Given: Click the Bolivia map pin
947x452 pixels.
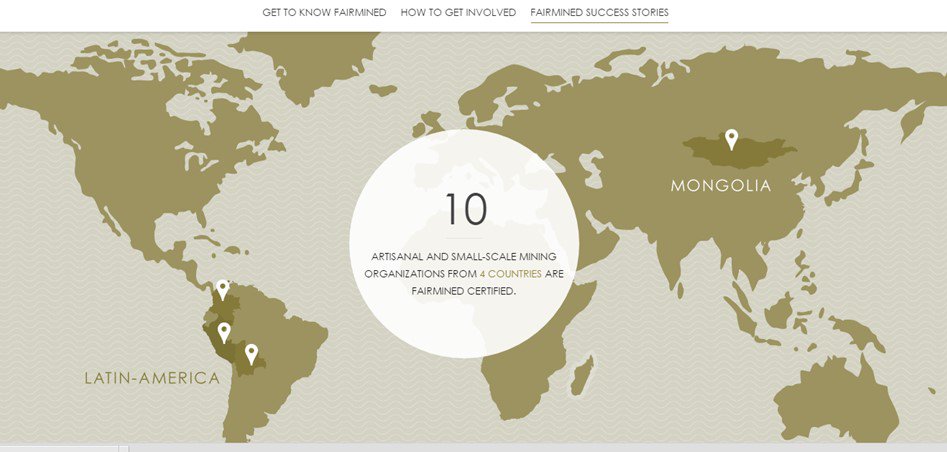Looking at the screenshot, I should [x=251, y=354].
